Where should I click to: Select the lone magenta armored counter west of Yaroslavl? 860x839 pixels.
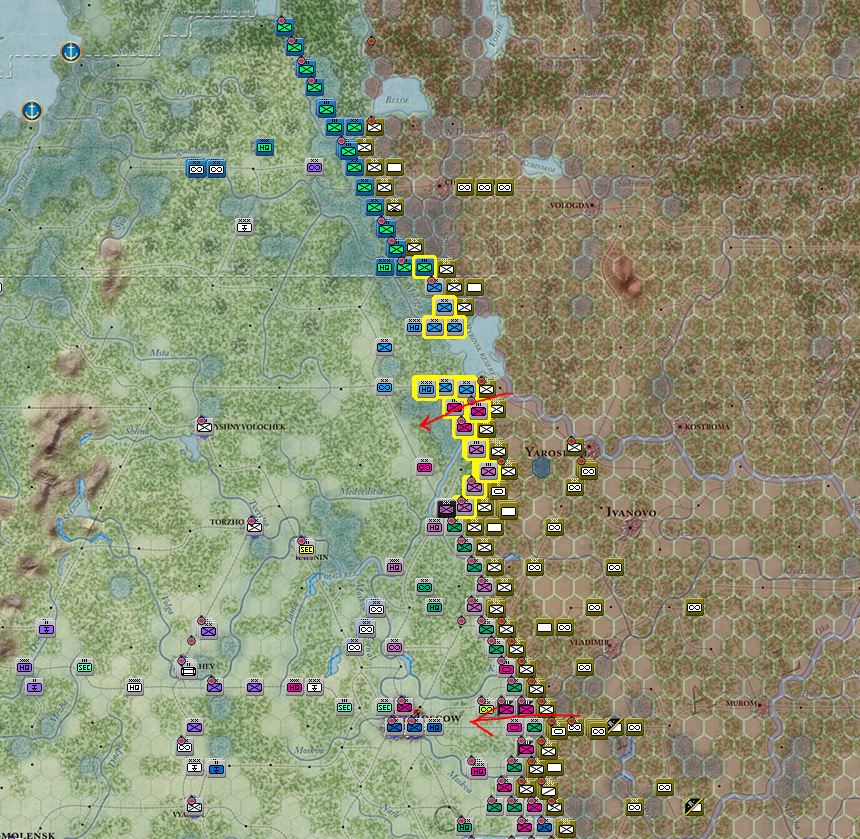[425, 467]
